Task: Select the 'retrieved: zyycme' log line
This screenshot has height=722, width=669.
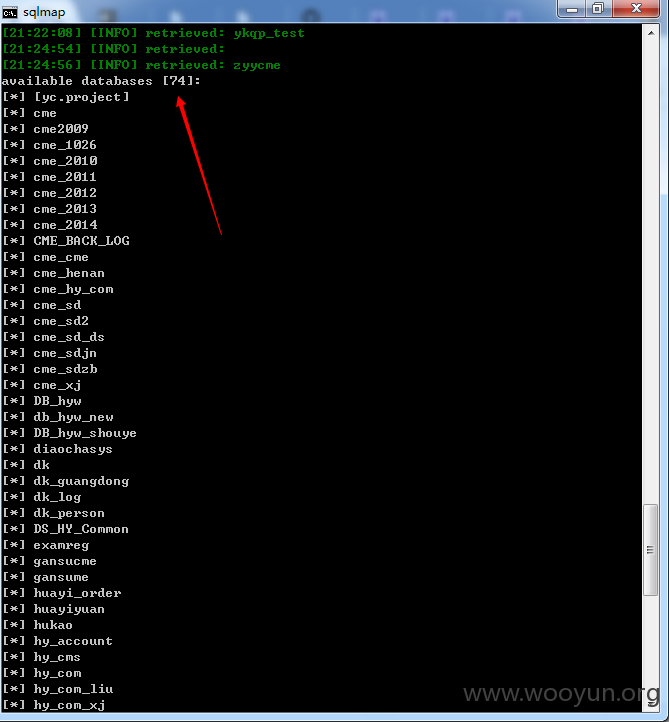Action: click(141, 65)
